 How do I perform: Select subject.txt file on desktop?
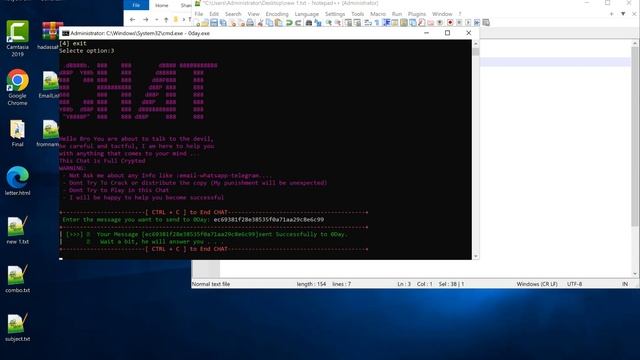[18, 327]
